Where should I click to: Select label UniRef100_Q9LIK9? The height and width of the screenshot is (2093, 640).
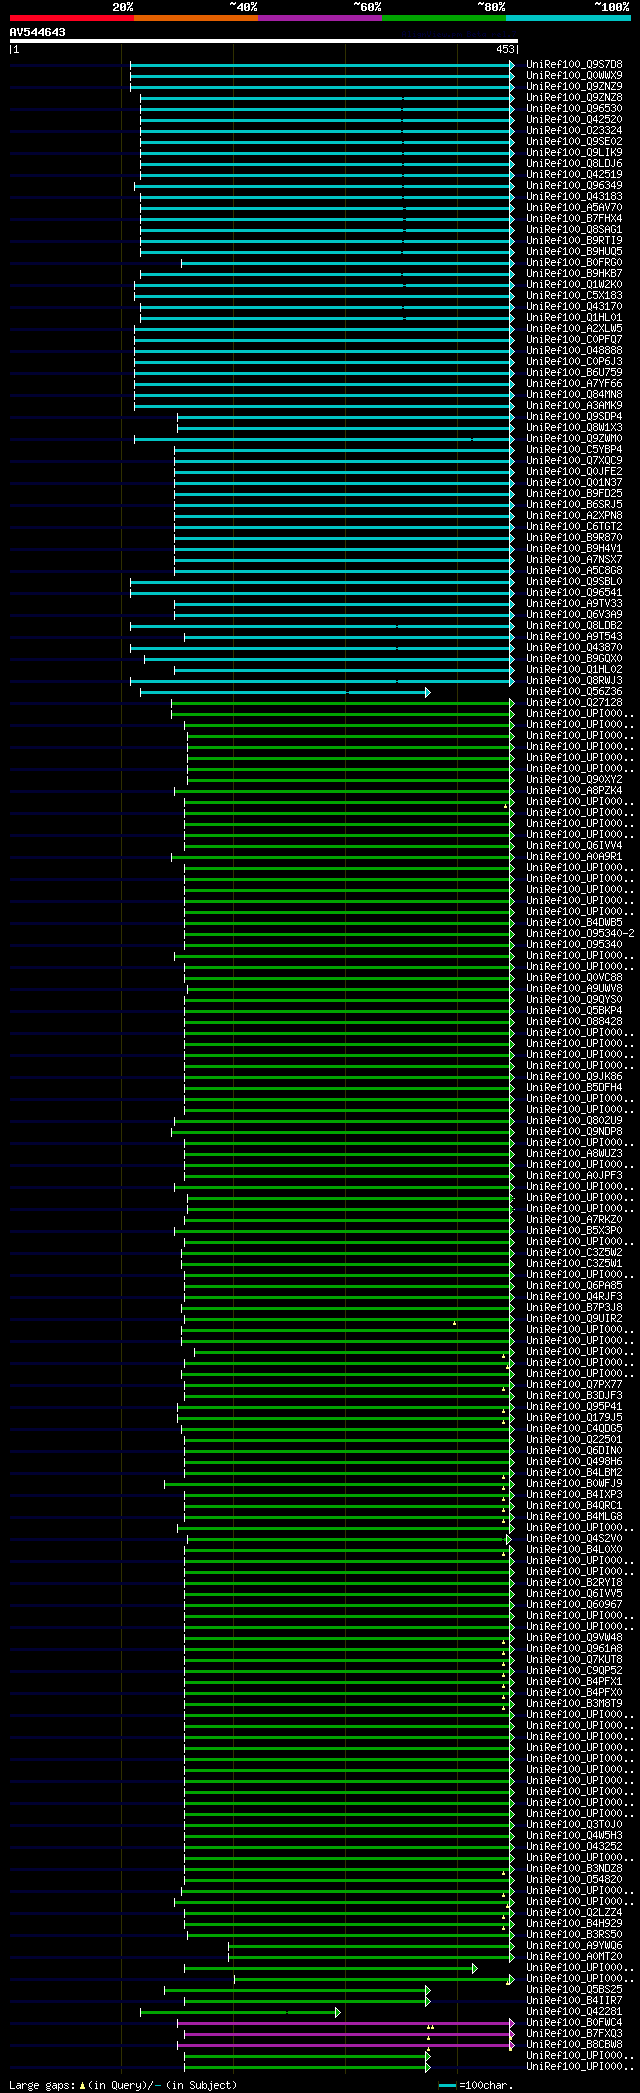574,153
